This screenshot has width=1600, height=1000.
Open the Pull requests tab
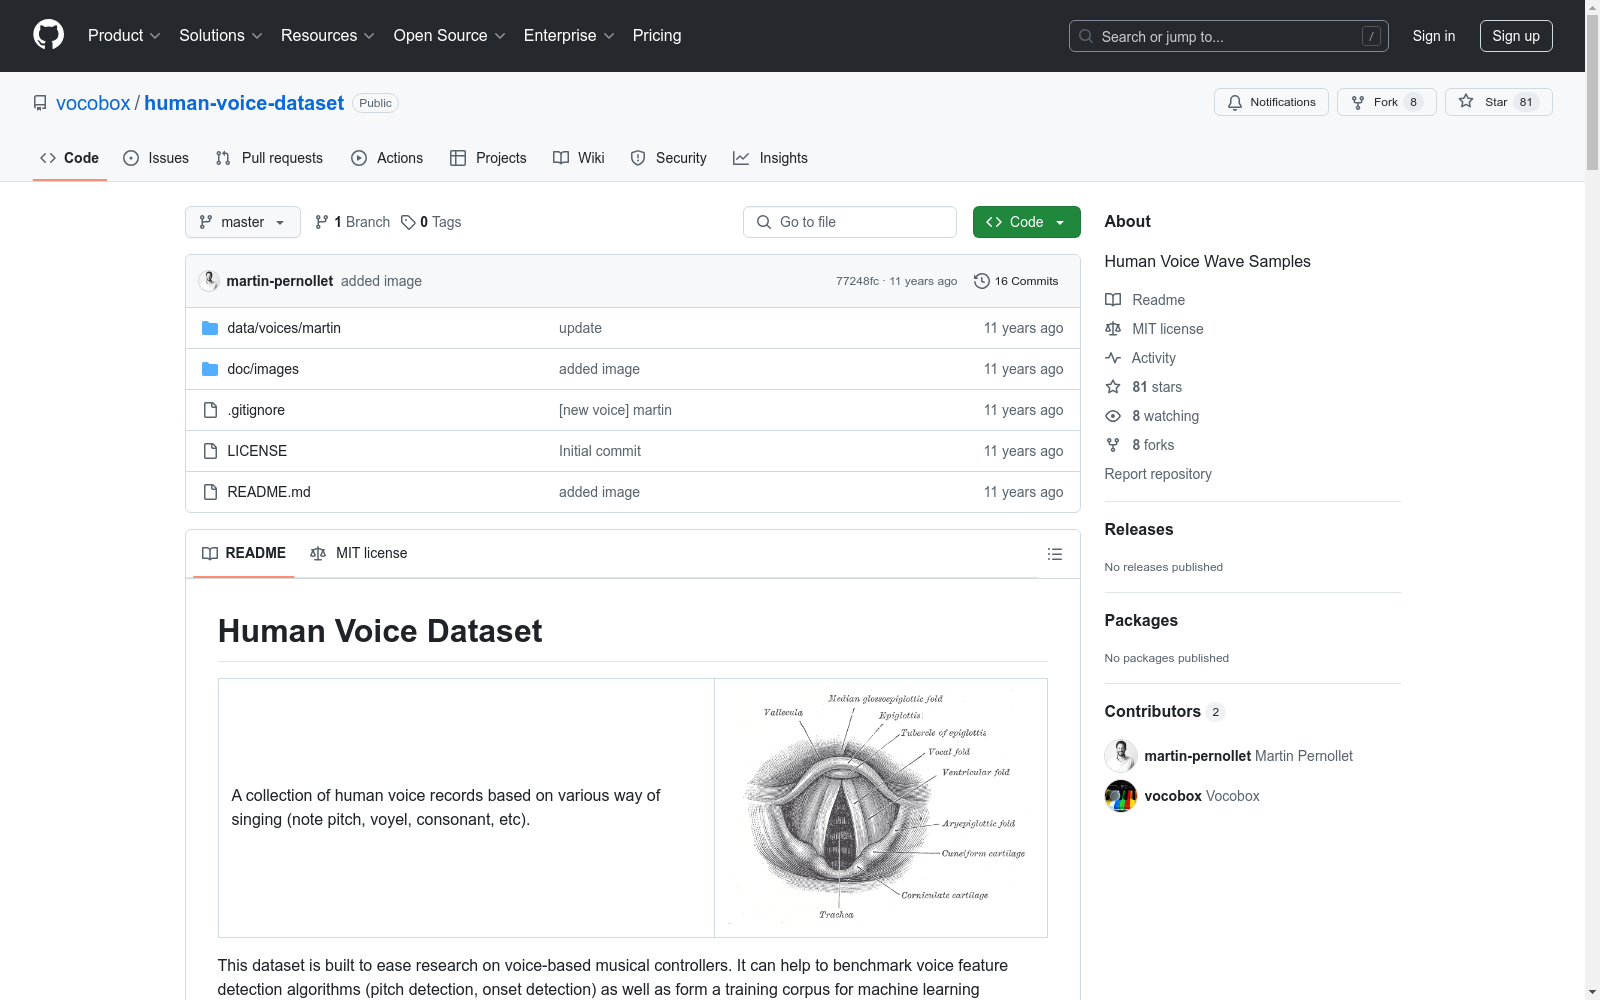269,158
